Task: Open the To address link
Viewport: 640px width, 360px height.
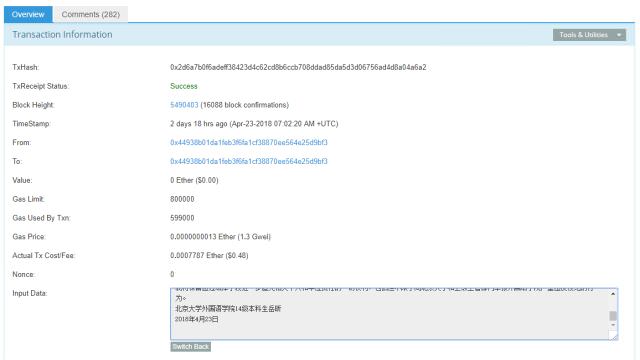Action: pyautogui.click(x=249, y=161)
